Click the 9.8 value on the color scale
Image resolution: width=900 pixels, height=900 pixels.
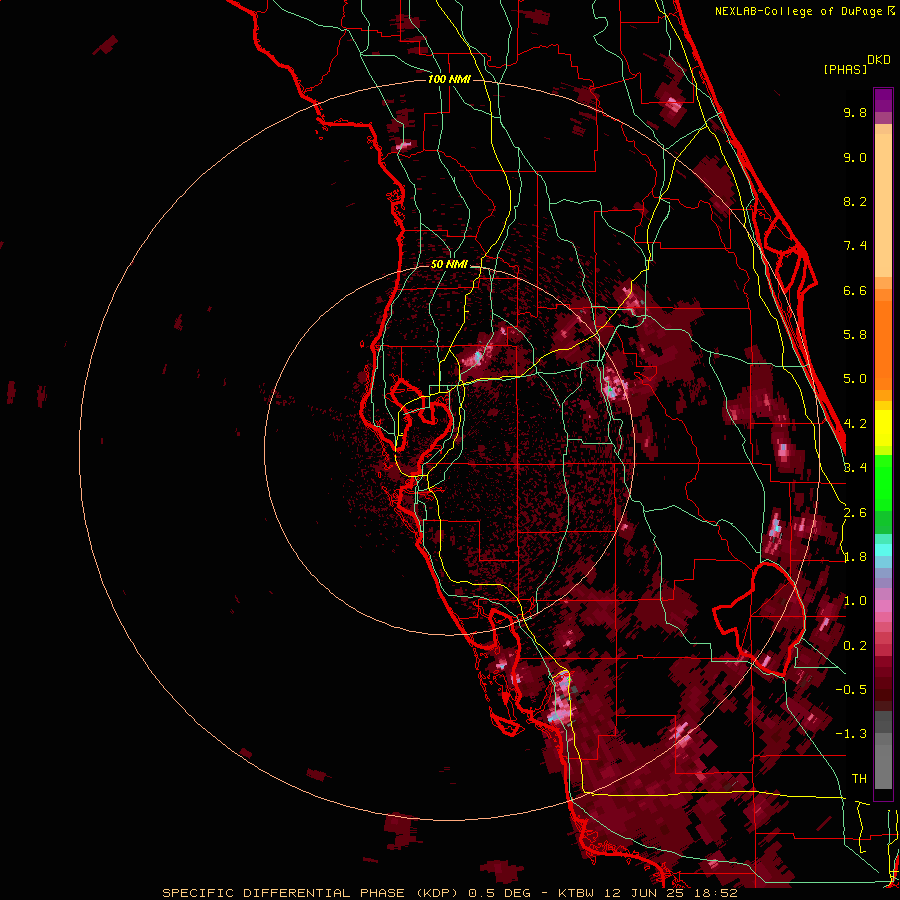click(x=855, y=113)
